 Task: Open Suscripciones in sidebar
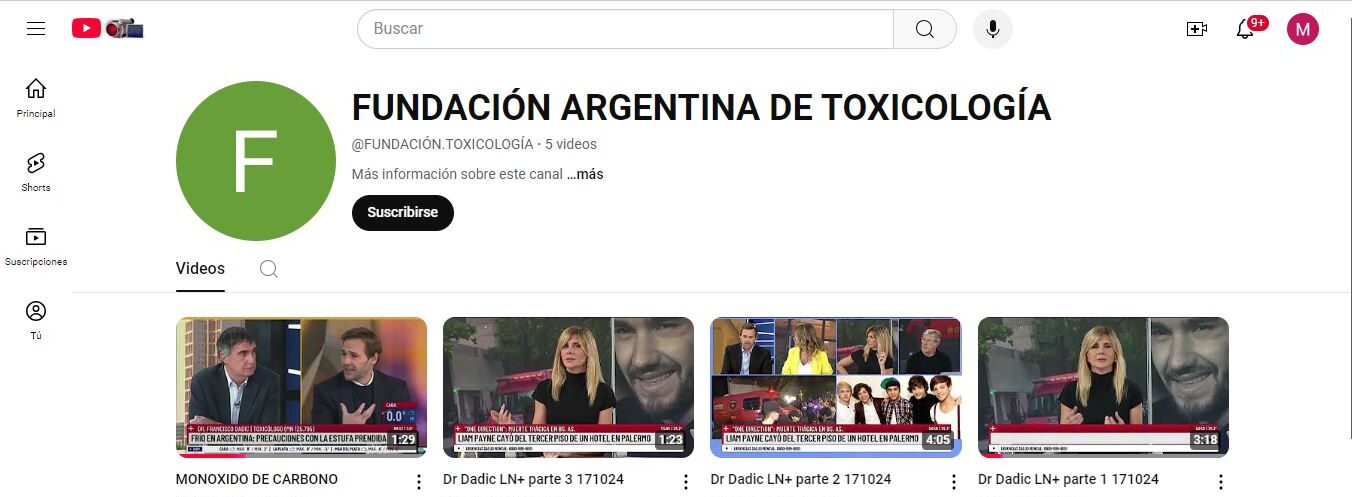tap(36, 246)
